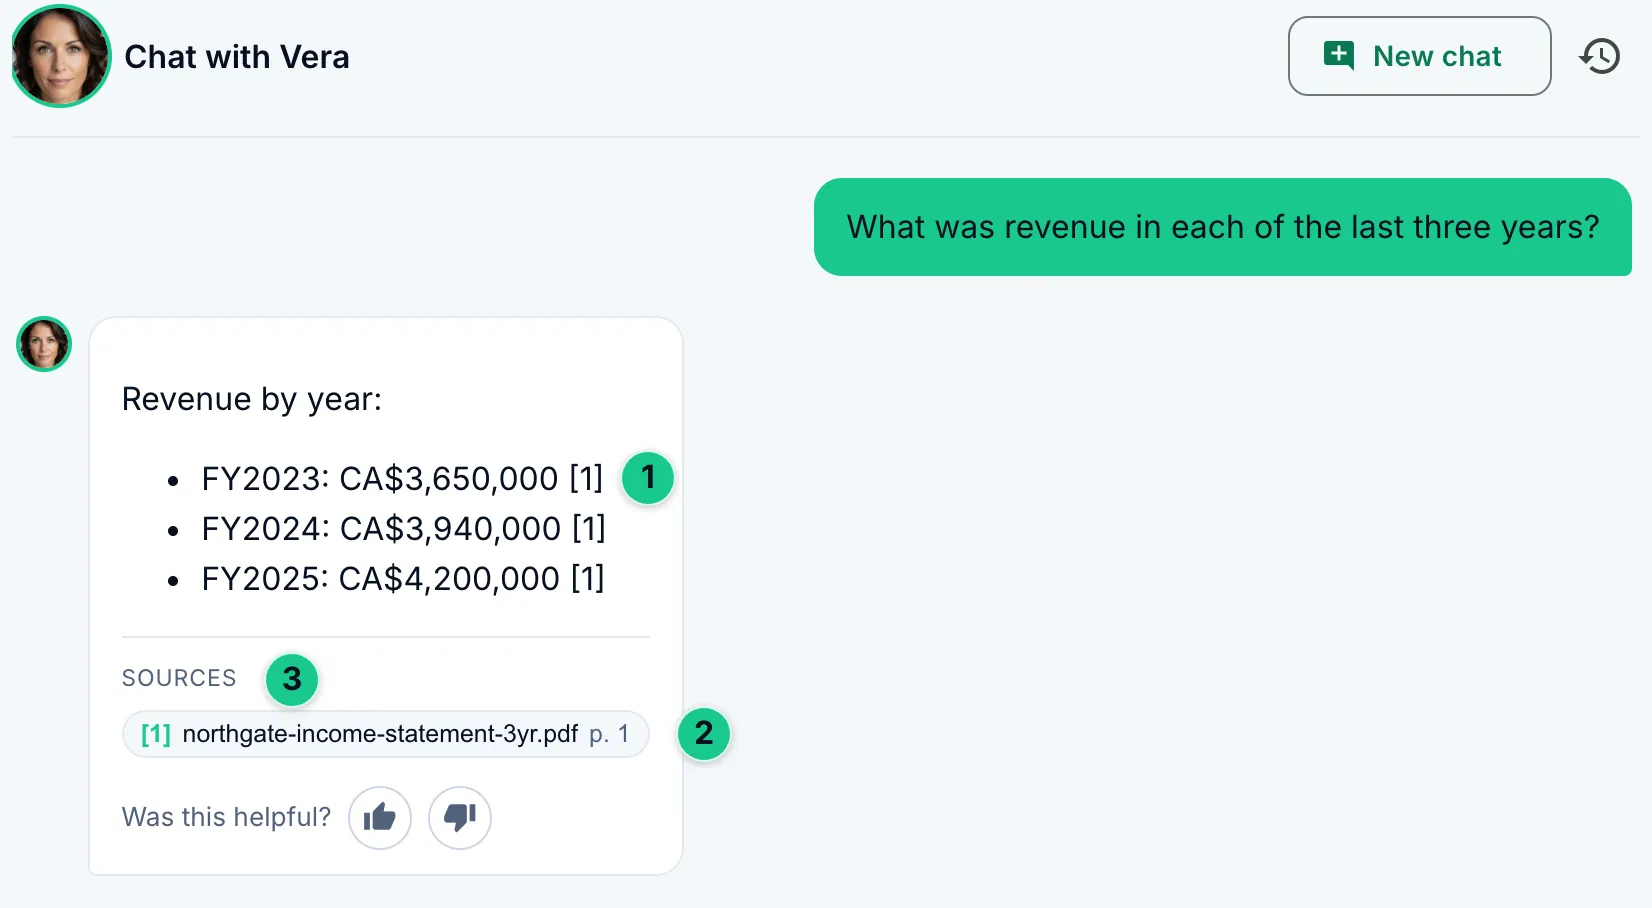
Task: Open the northgate-income-statement-3yr.pdf source chip
Action: (386, 734)
